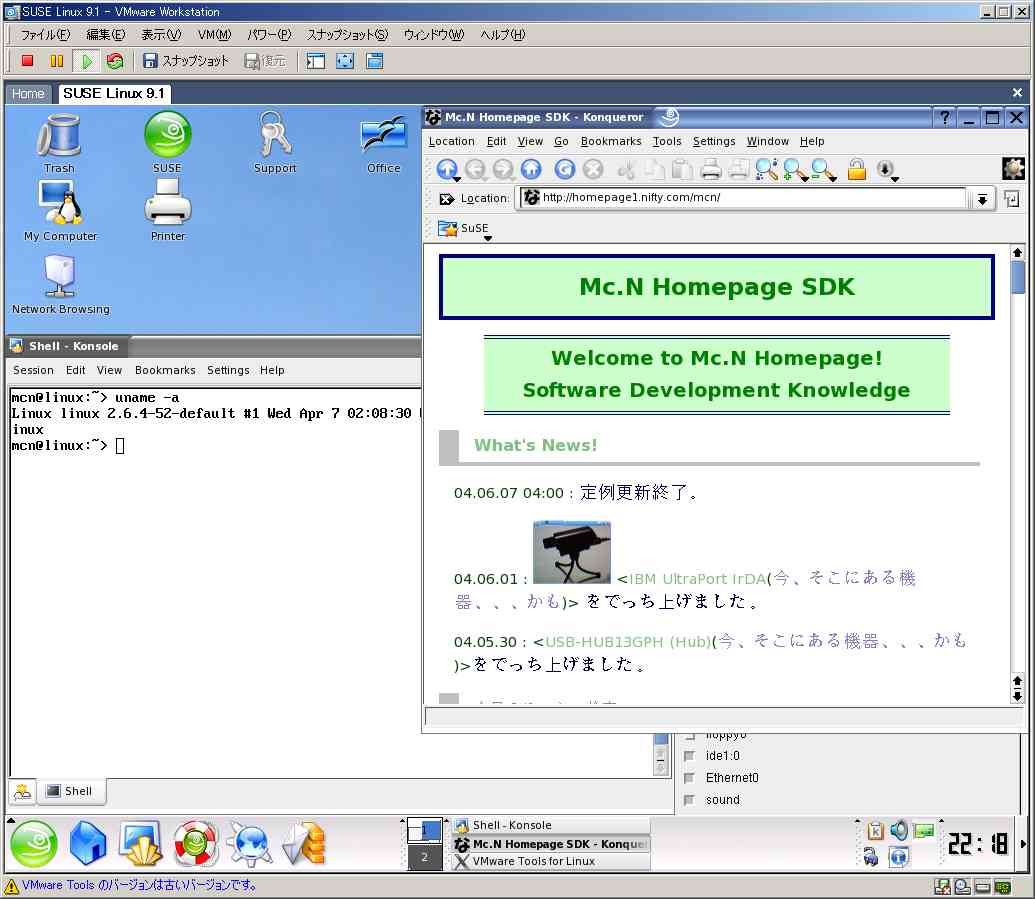The width and height of the screenshot is (1035, 899).
Task: Open the Bookmarks menu in Konqueror
Action: click(x=610, y=141)
